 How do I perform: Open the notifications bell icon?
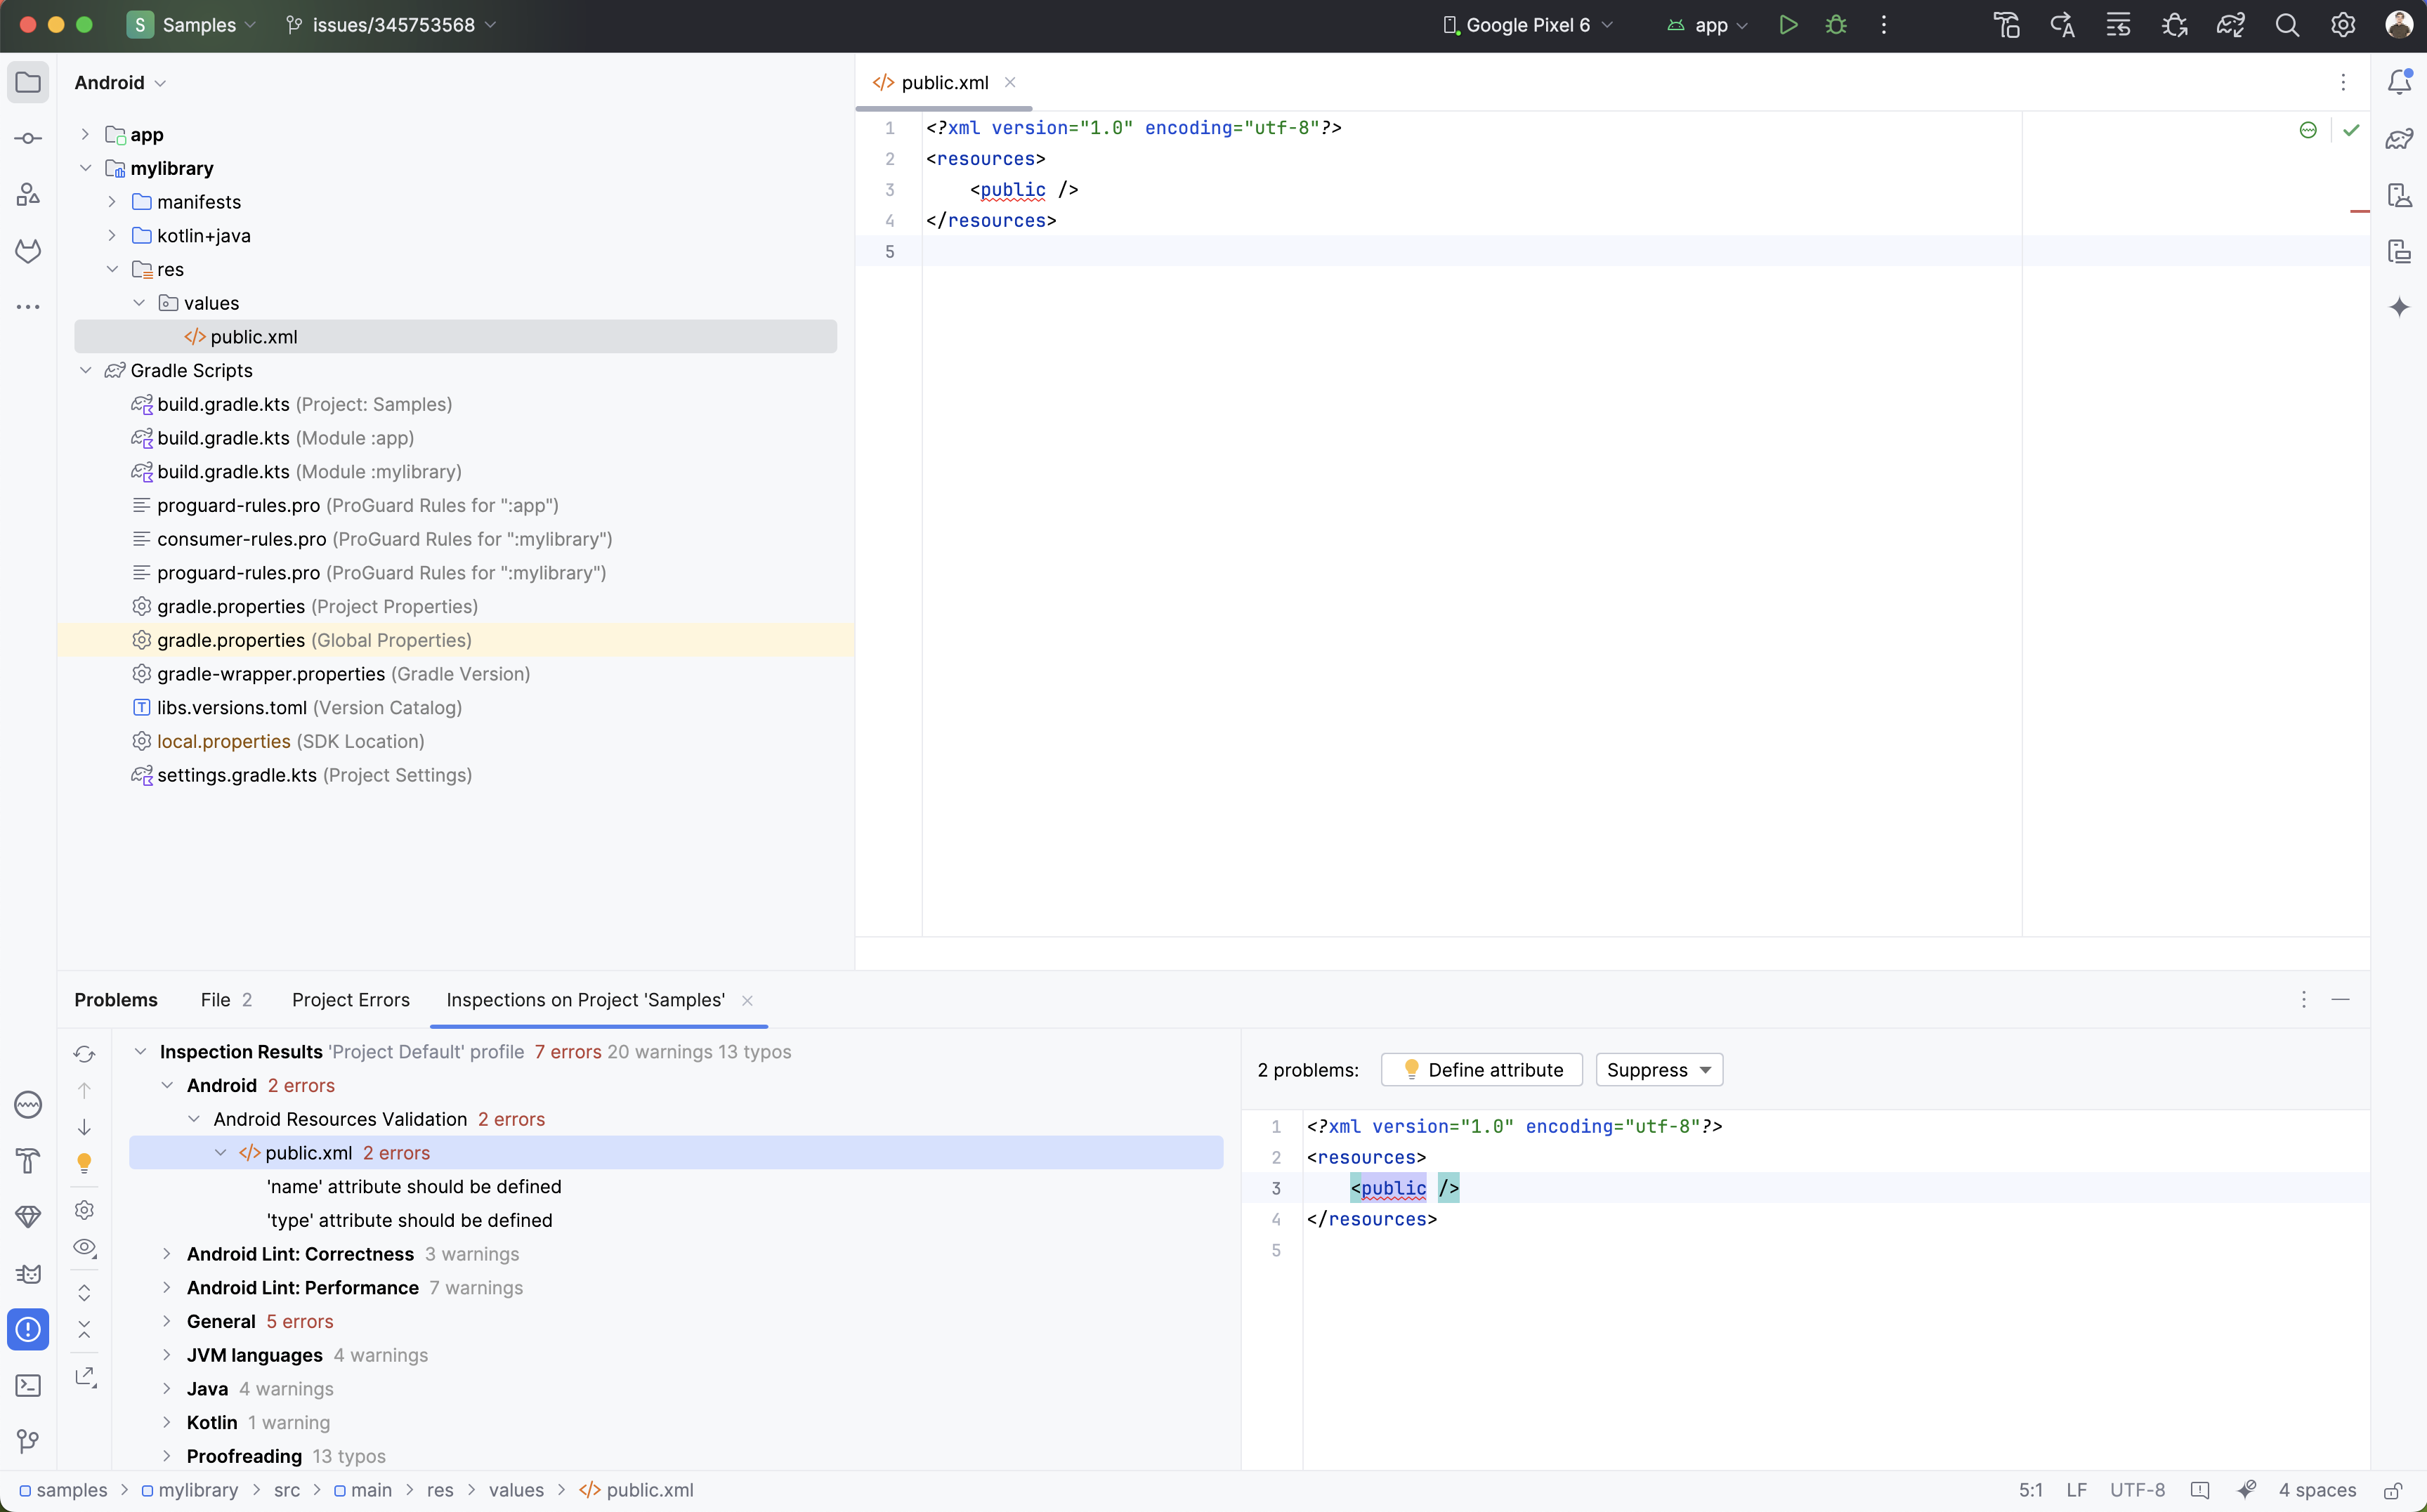tap(2399, 82)
